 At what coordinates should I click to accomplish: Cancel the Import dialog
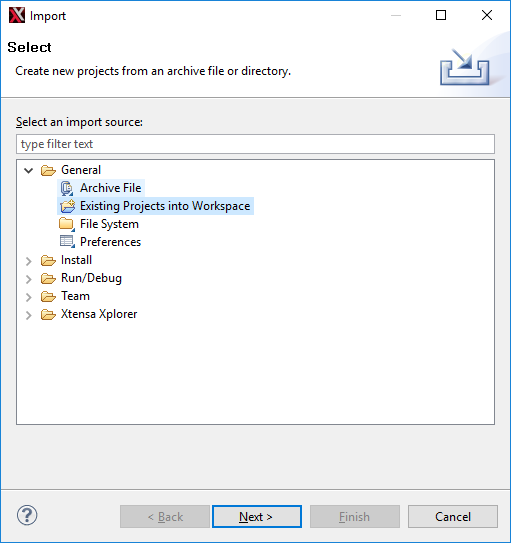coord(453,517)
